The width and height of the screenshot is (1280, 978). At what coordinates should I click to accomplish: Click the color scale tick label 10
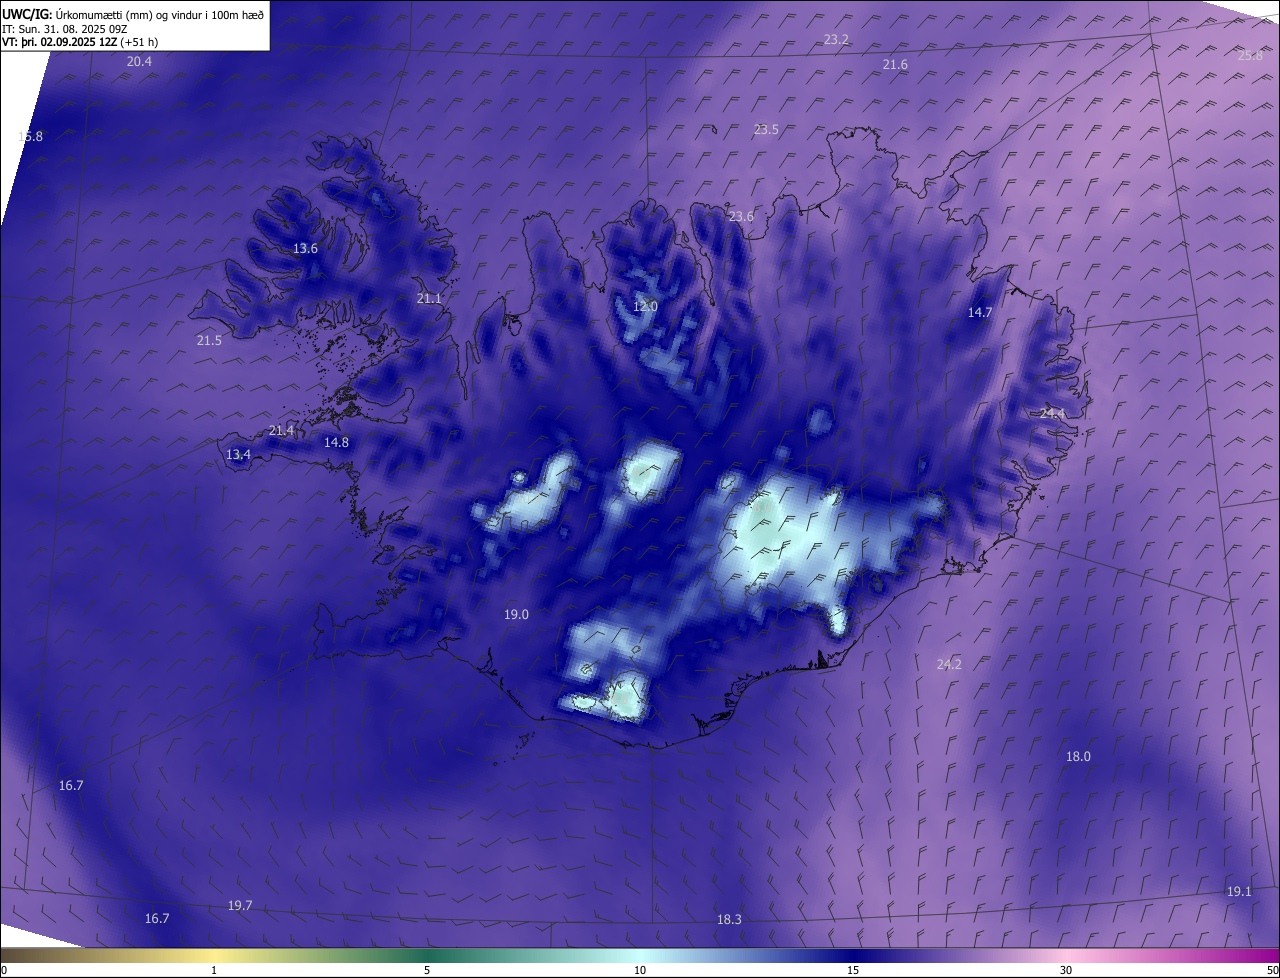pyautogui.click(x=640, y=971)
